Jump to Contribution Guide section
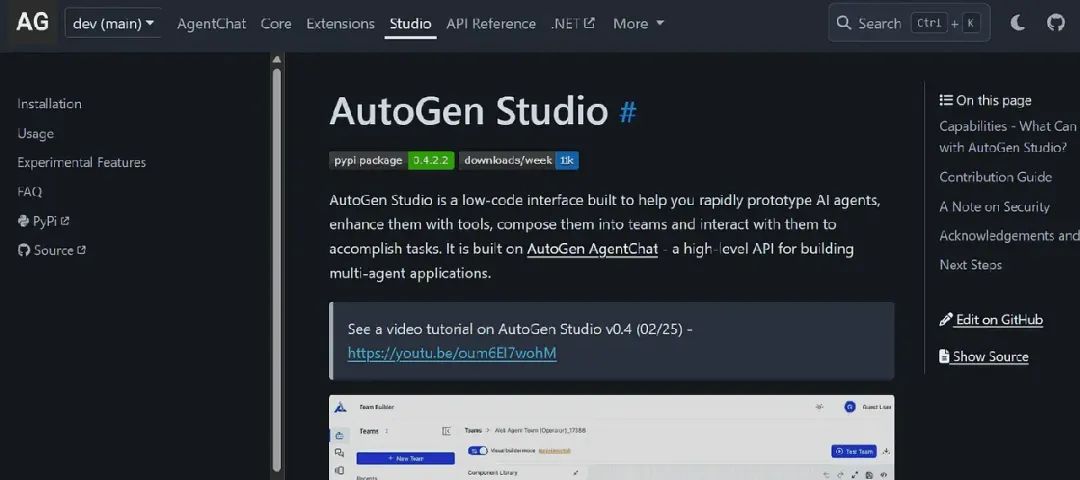Image resolution: width=1080 pixels, height=480 pixels. pos(995,177)
